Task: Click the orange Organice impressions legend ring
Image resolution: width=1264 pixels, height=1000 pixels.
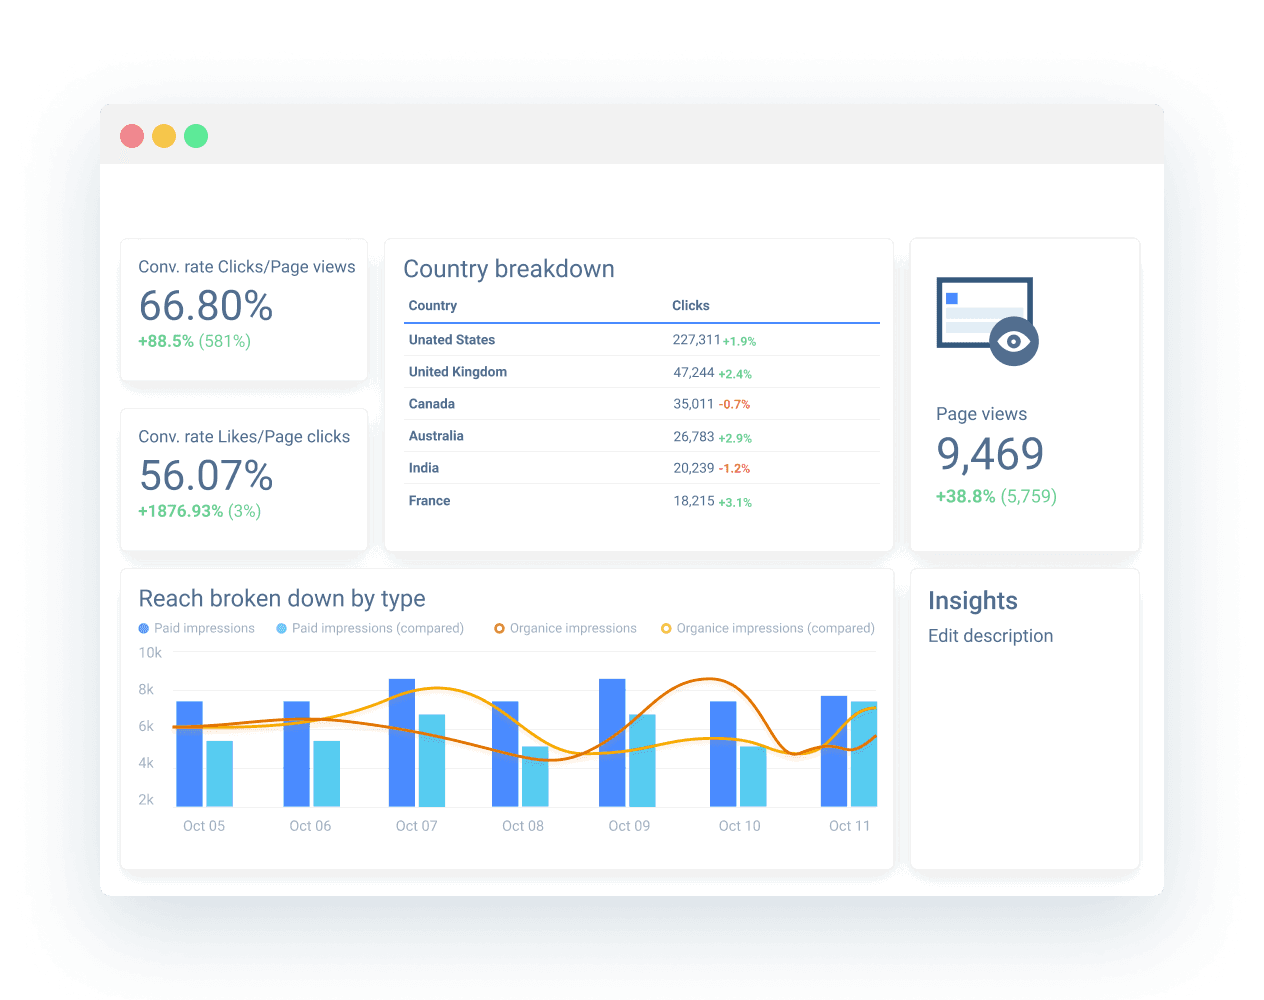Action: (x=499, y=628)
